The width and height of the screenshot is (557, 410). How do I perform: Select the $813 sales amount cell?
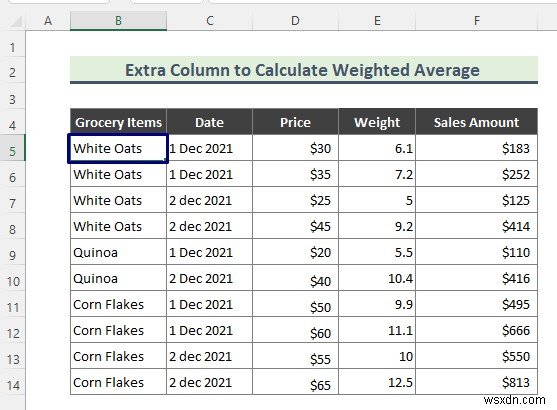click(476, 382)
